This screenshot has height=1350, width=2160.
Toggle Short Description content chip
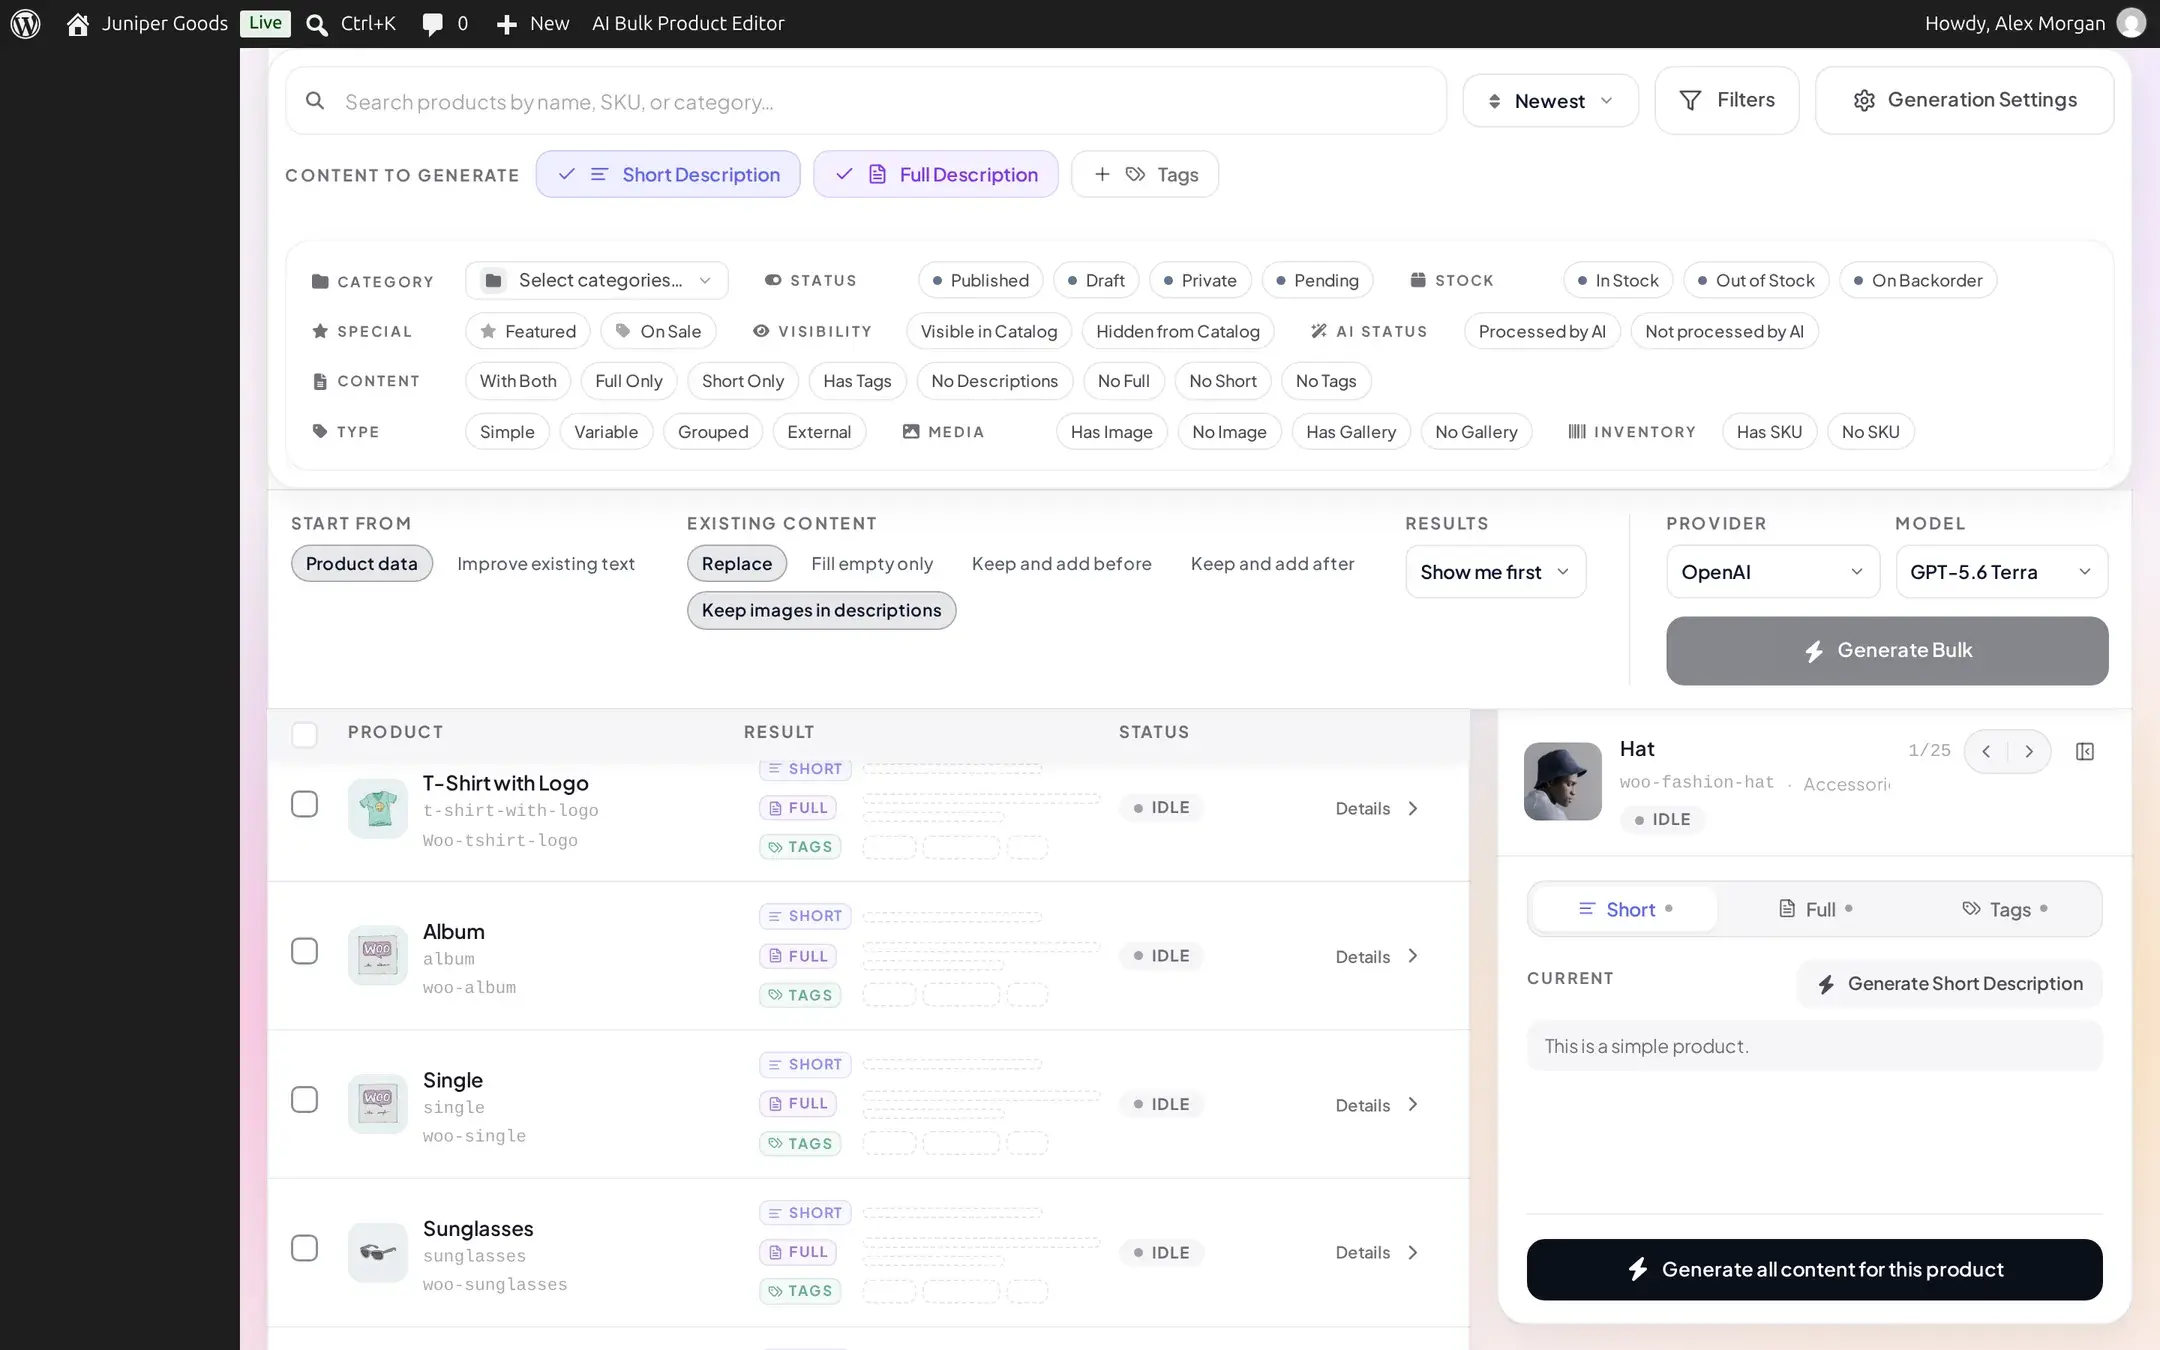[x=668, y=174]
